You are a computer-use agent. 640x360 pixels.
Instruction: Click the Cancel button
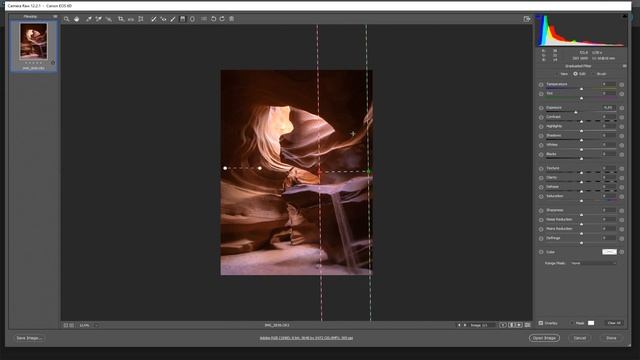click(x=580, y=338)
